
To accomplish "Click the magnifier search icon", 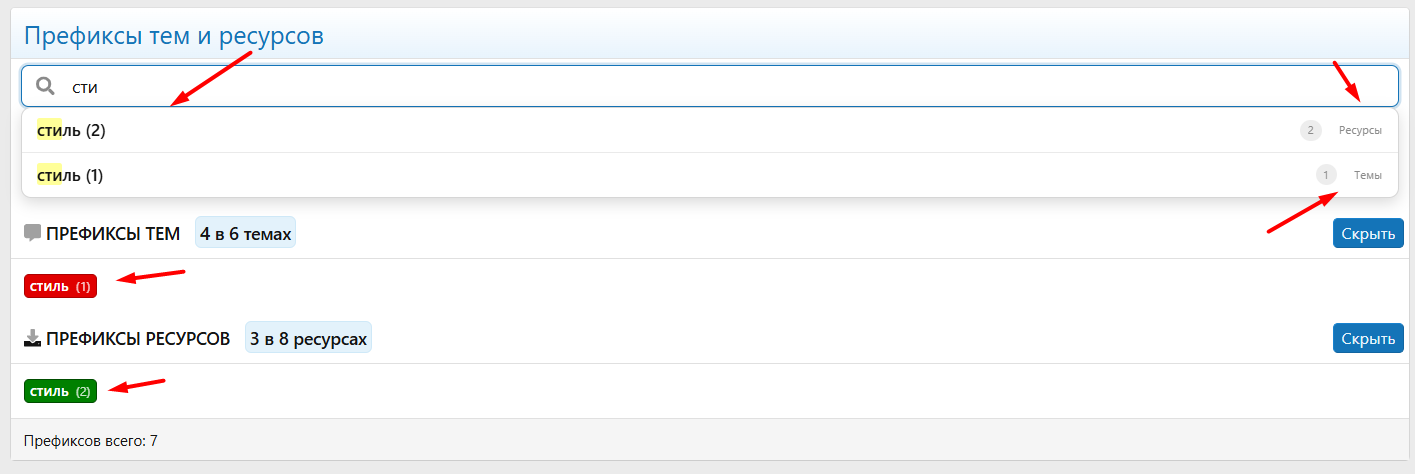I will 45,87.
